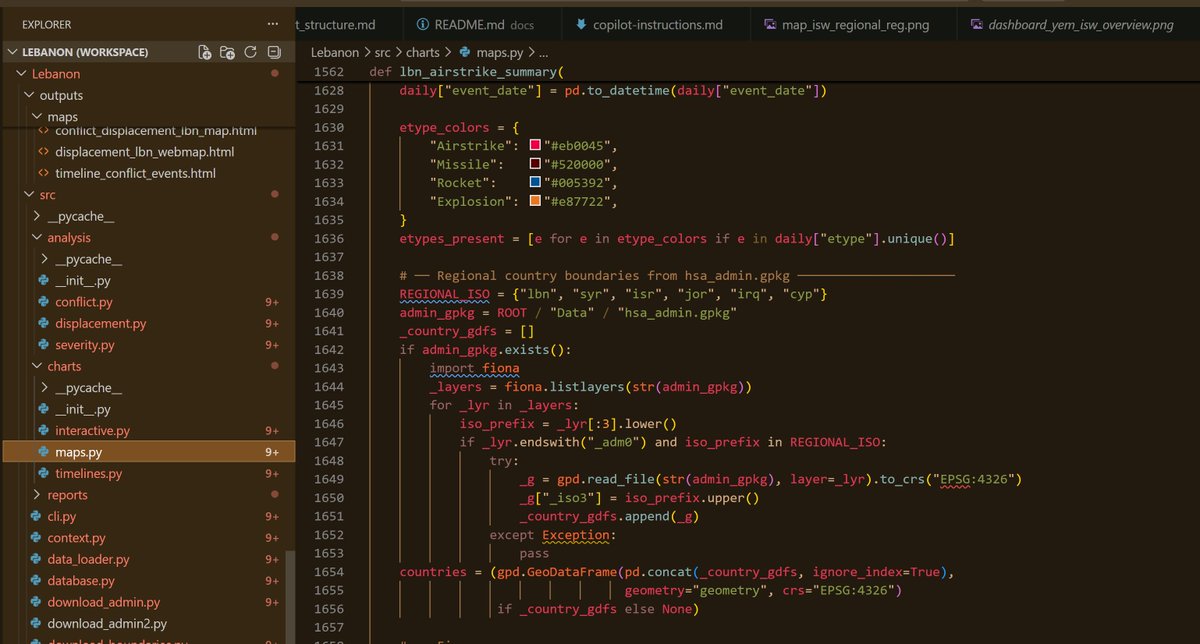The image size is (1200, 644).
Task: Click the 'import fiona' code text
Action: 474,368
